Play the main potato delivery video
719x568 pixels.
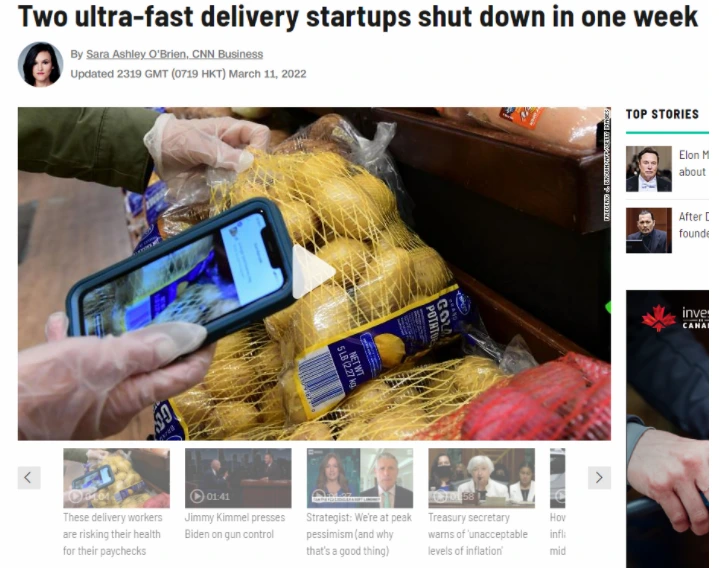[x=314, y=272]
